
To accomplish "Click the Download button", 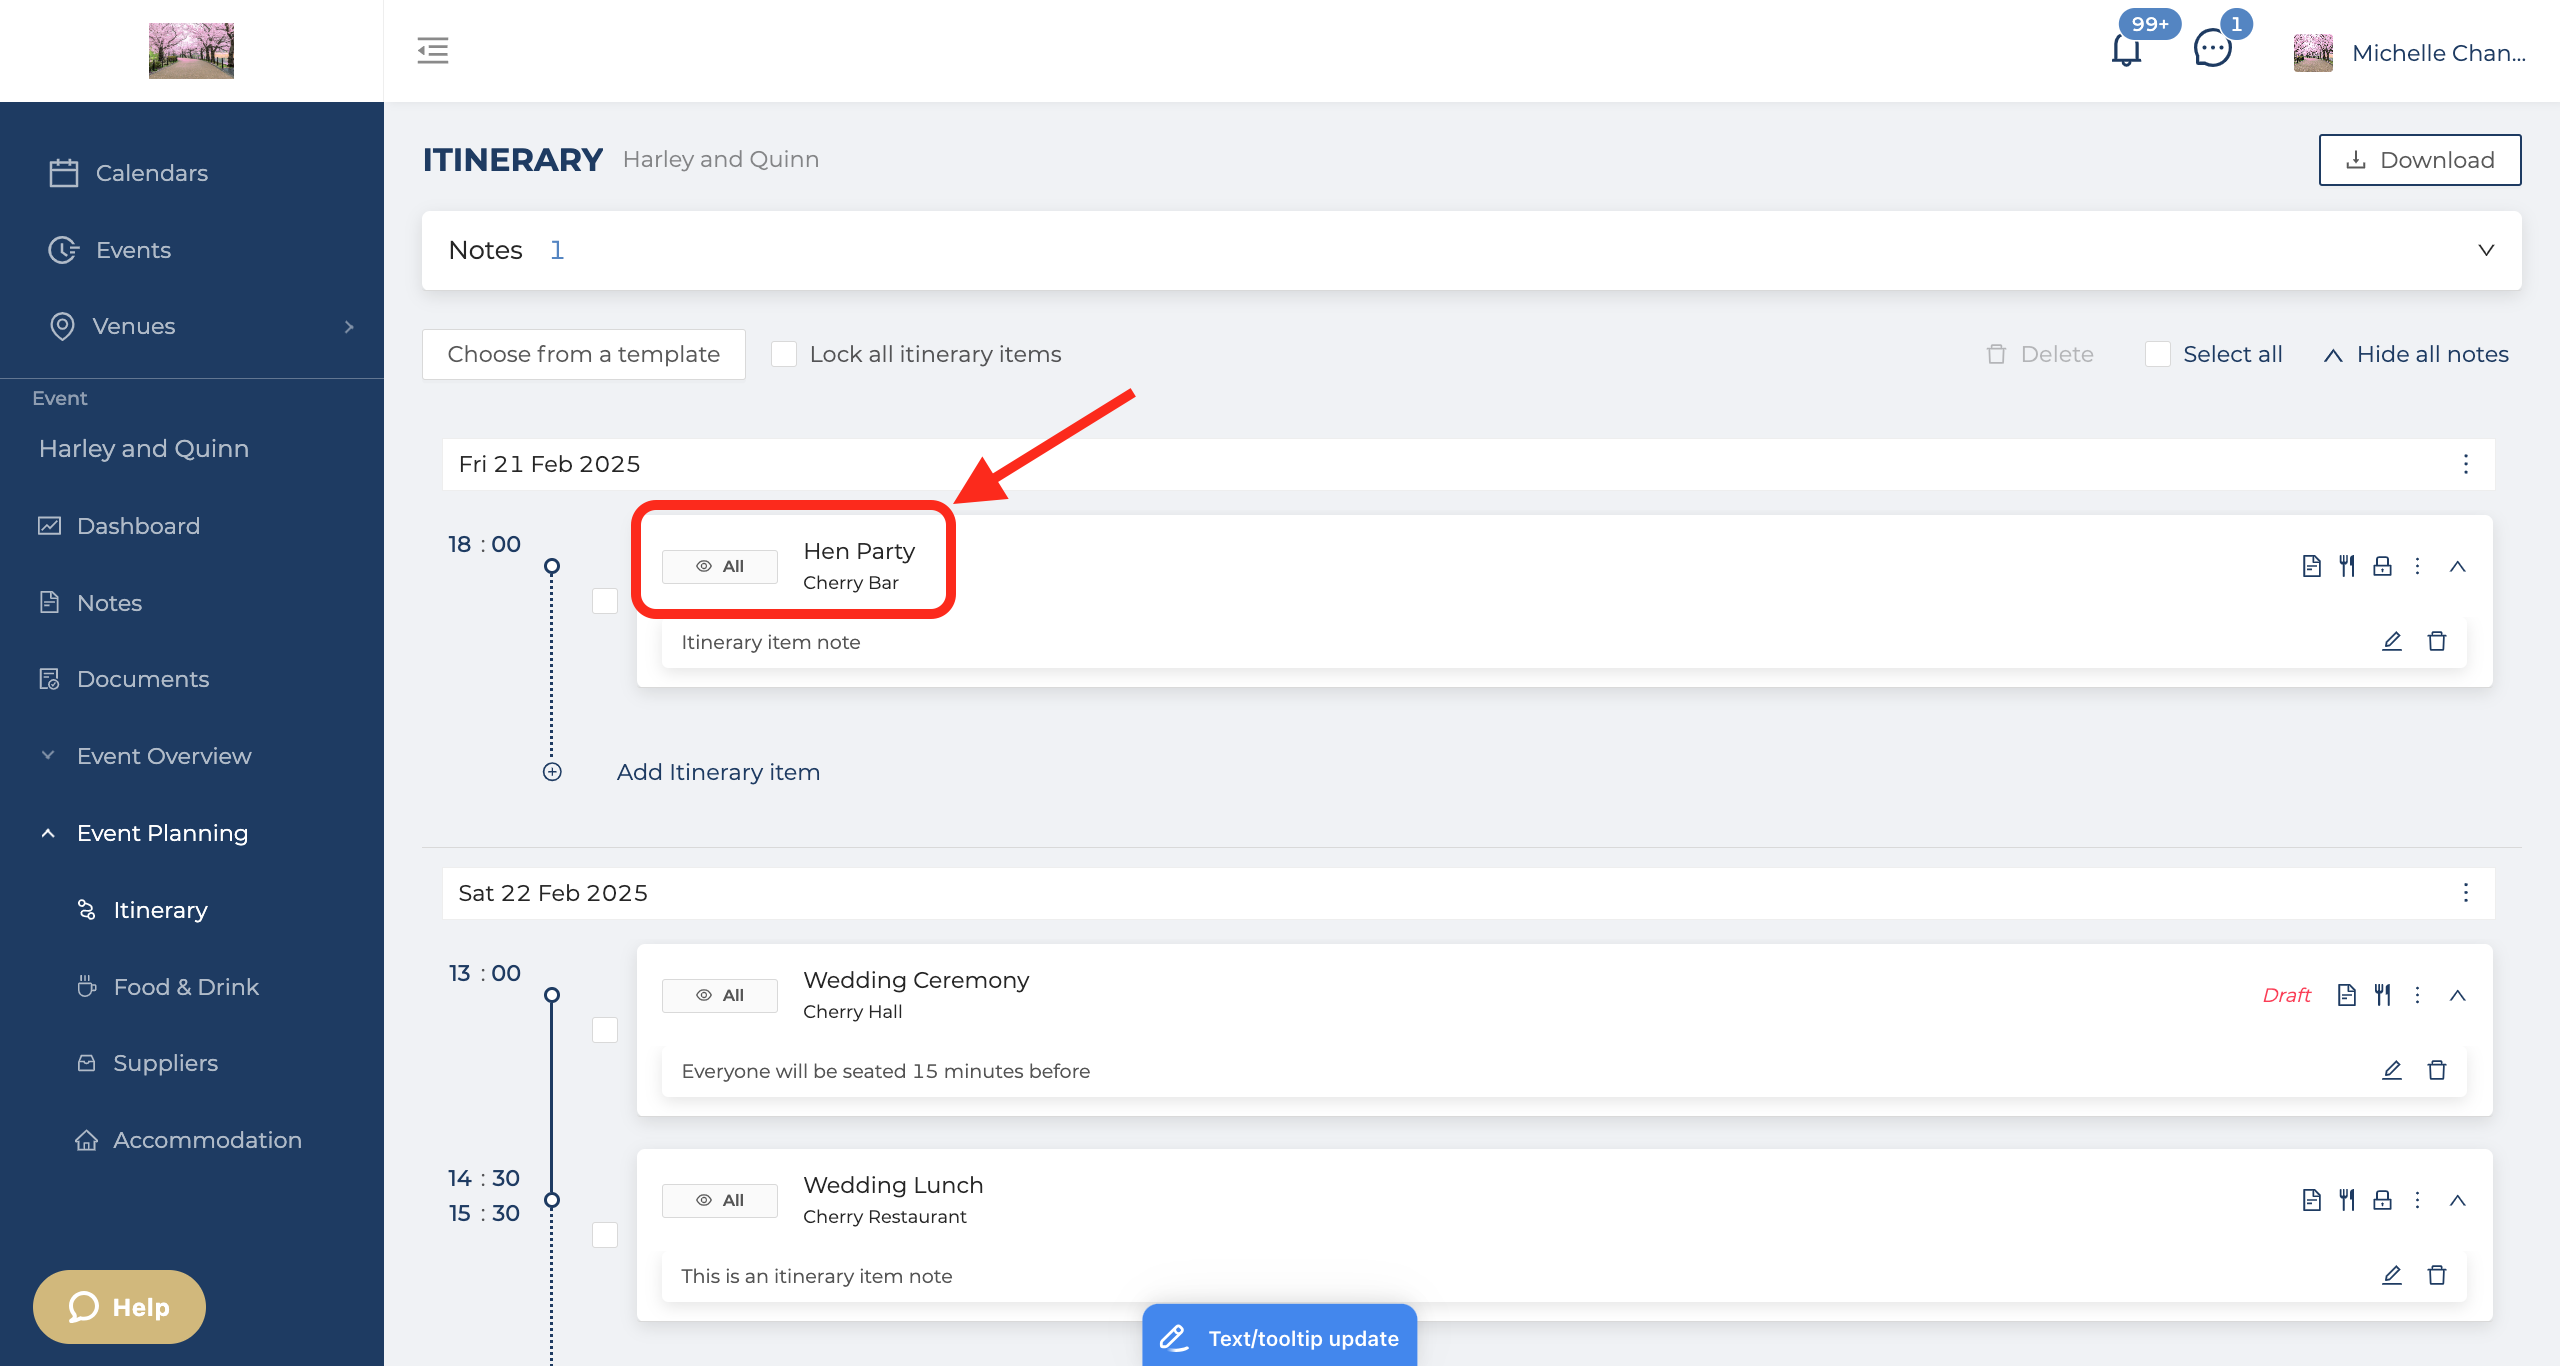I will 2420,160.
